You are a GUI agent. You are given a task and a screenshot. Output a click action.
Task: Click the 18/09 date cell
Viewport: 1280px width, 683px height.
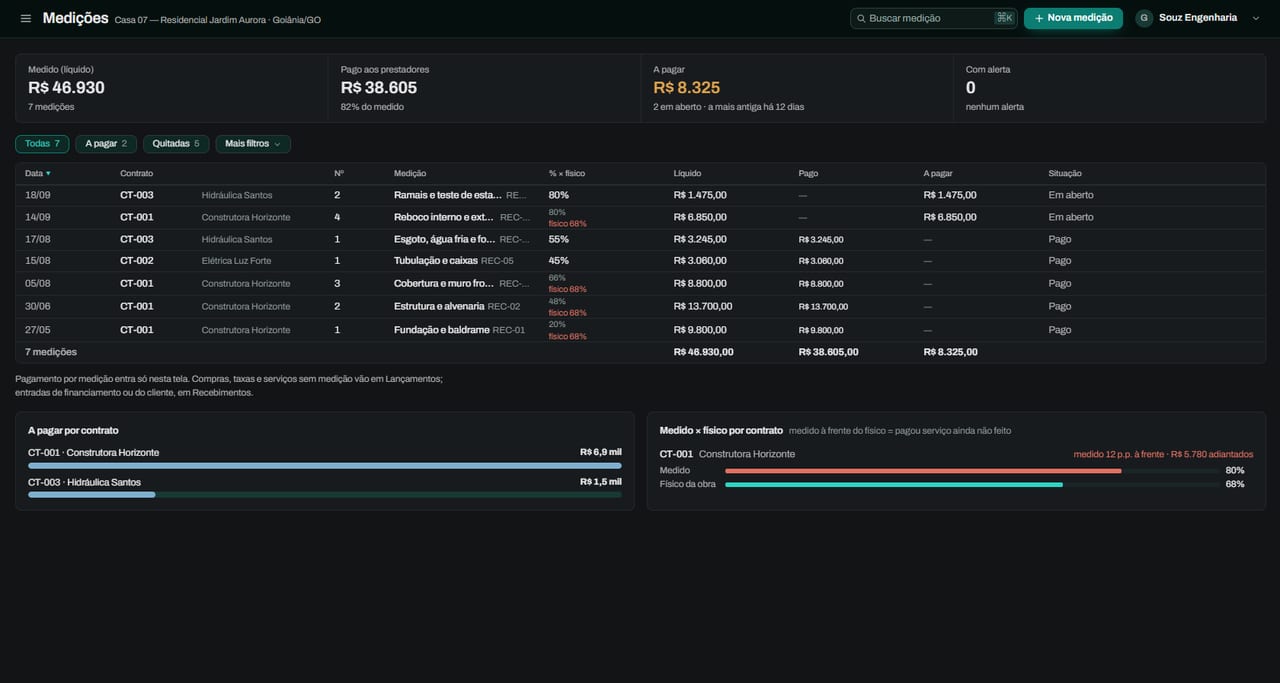38,195
